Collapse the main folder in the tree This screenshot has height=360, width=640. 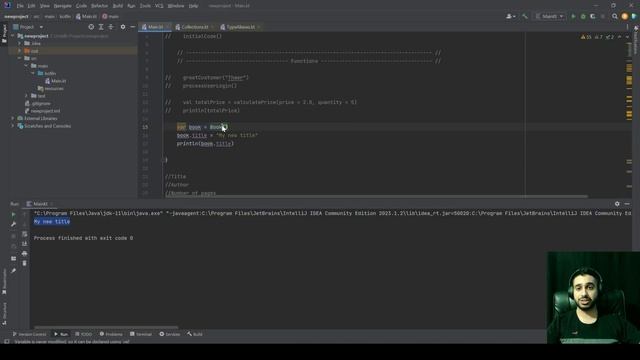(27, 66)
